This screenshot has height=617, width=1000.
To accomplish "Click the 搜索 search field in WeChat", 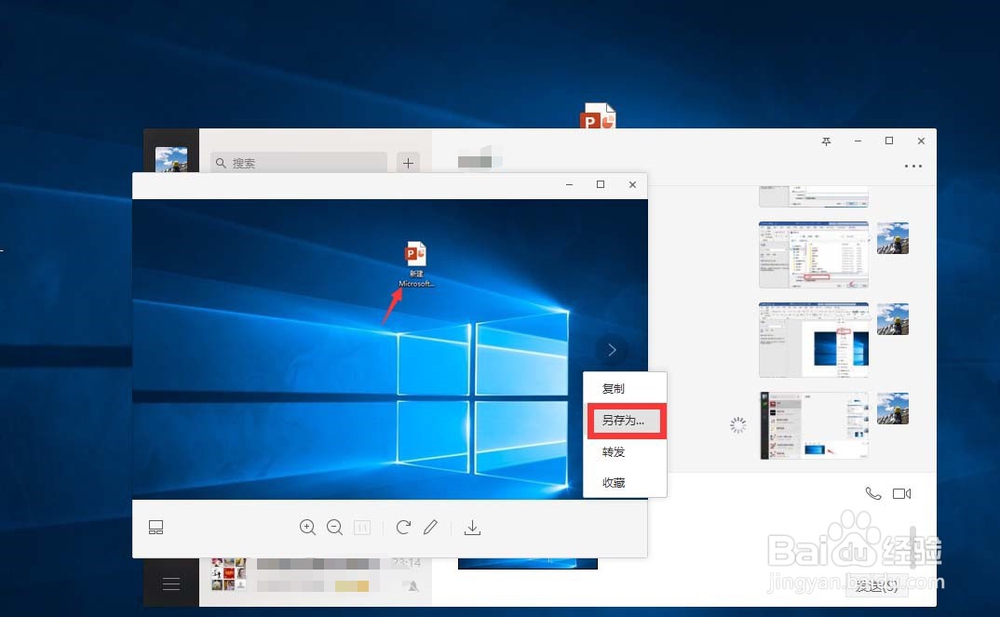I will pos(298,163).
